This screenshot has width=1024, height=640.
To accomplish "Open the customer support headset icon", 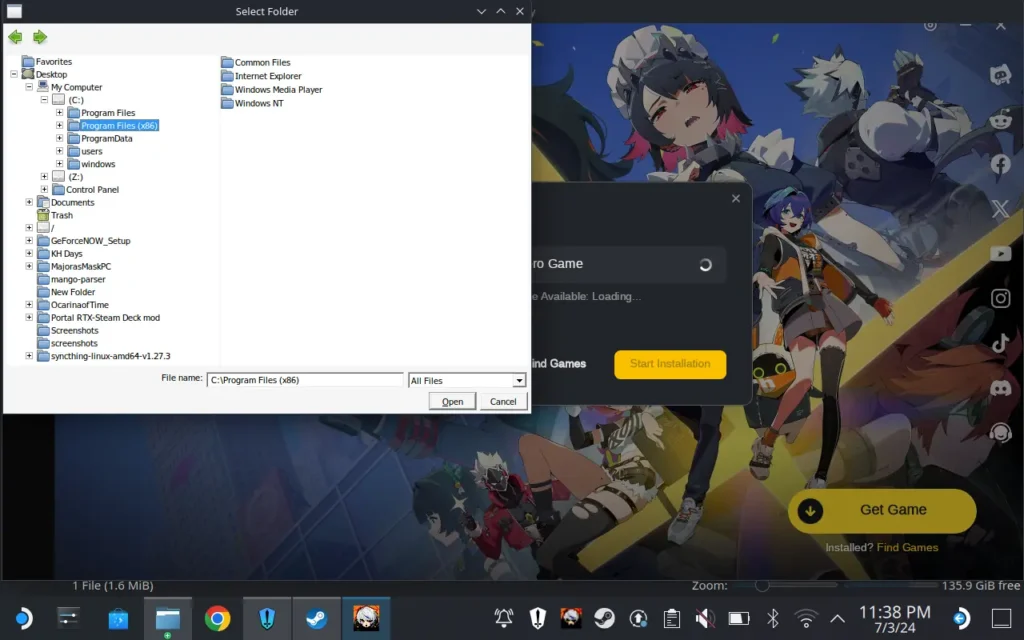I will [x=1000, y=432].
